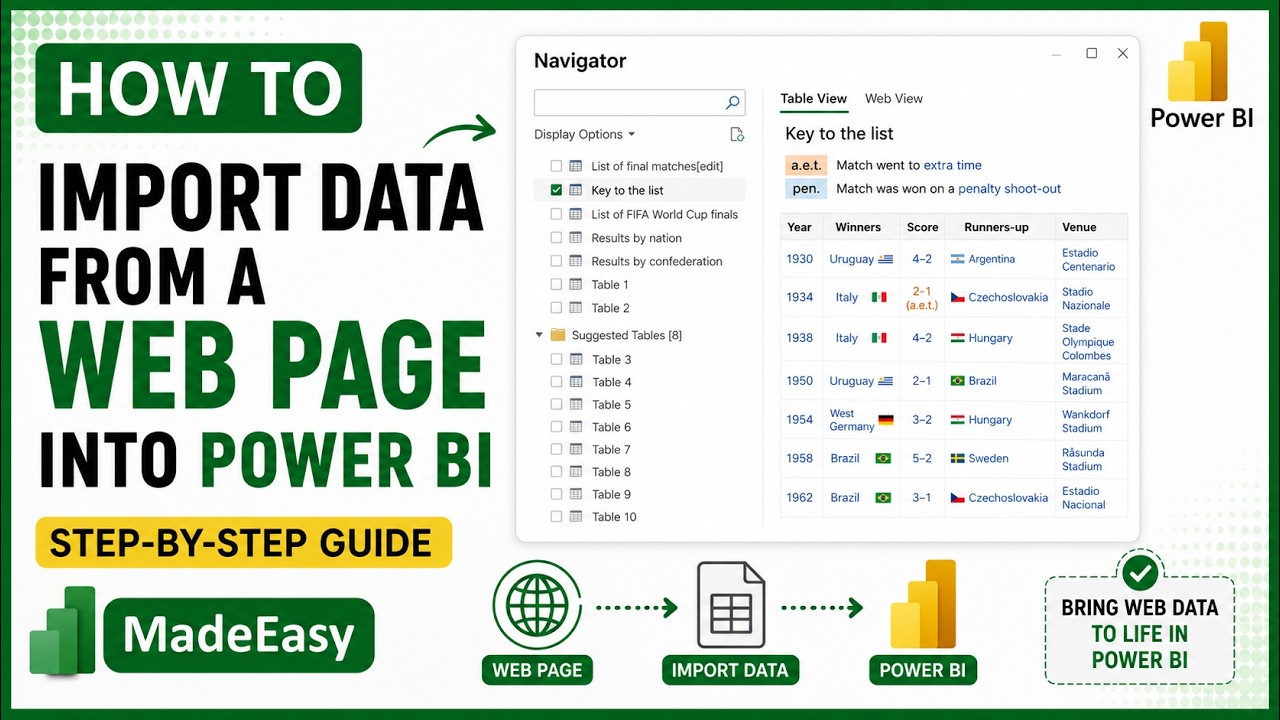Enable the Results by confederation checkbox
Screen dimensions: 1280x720
[x=556, y=261]
